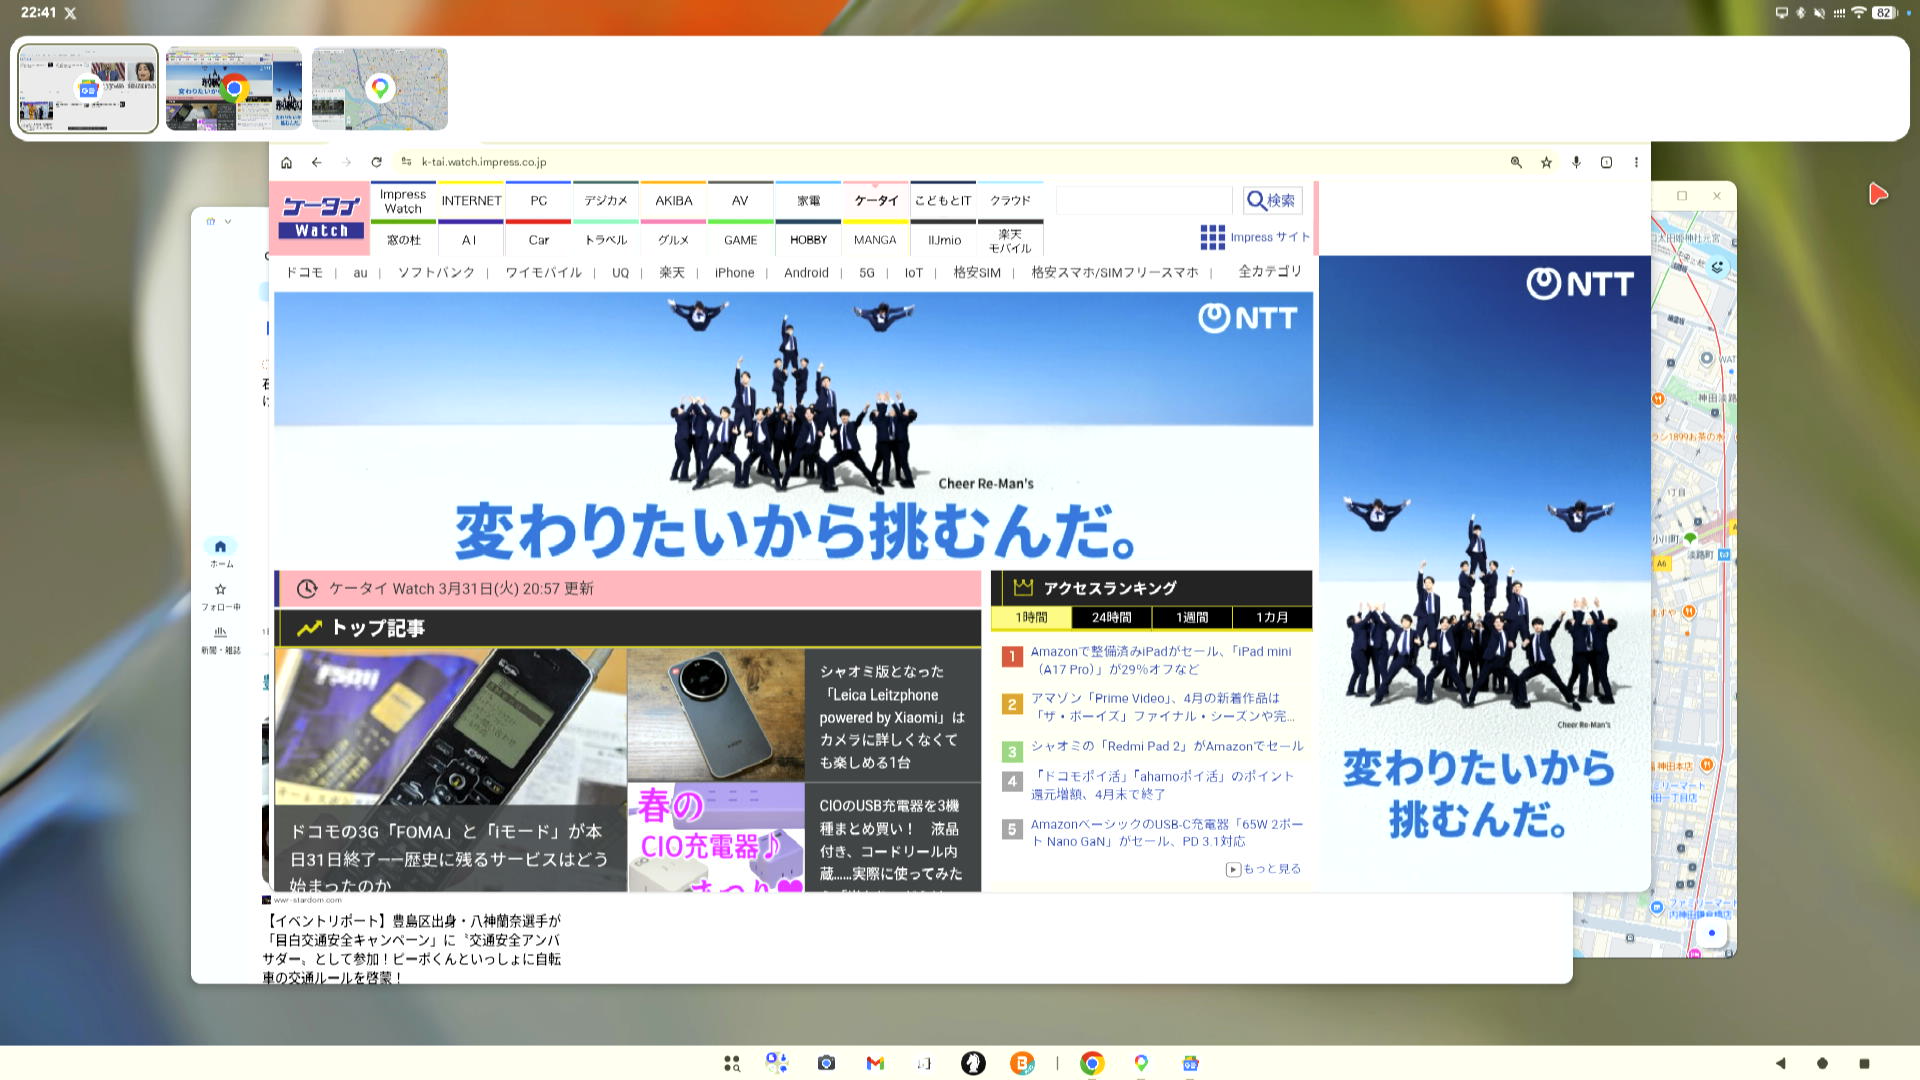The height and width of the screenshot is (1080, 1920).
Task: Open the Chrome three-dot menu
Action: (x=1637, y=162)
